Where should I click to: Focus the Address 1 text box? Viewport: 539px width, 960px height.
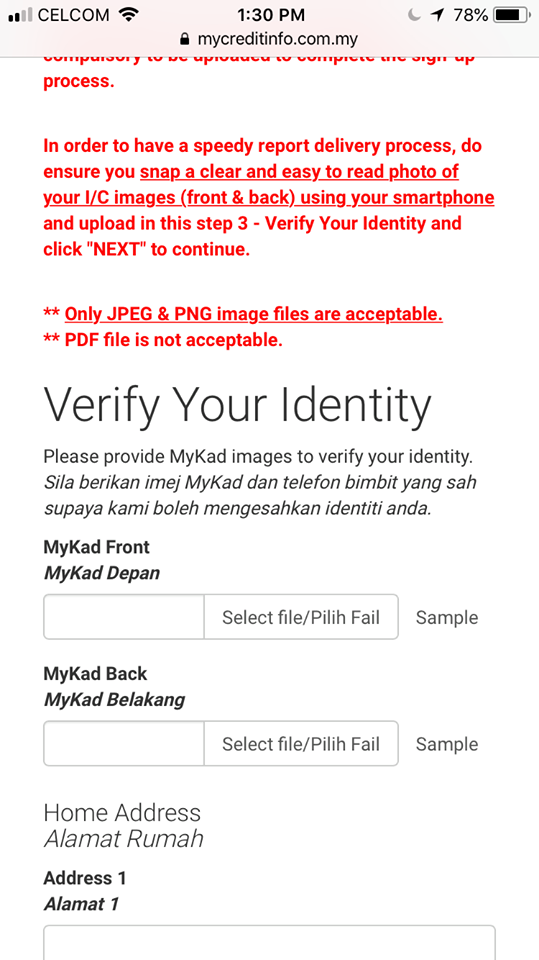(x=270, y=943)
